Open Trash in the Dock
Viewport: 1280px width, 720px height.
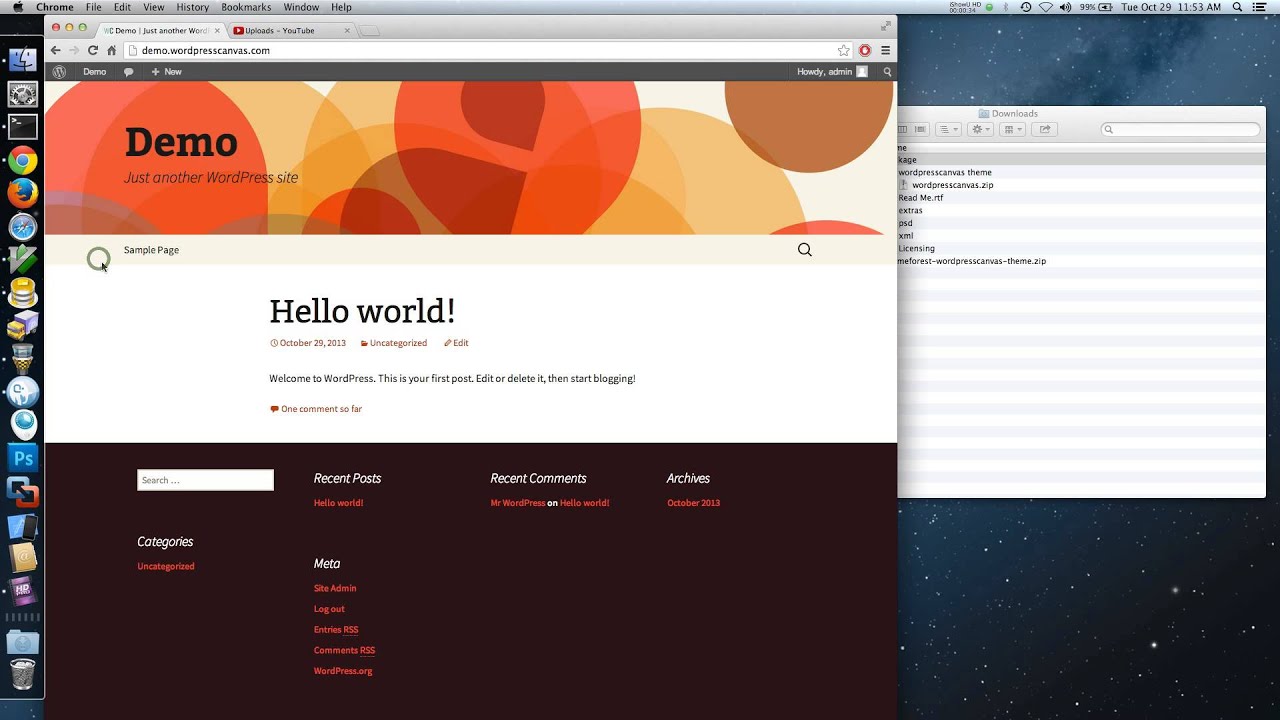point(22,674)
